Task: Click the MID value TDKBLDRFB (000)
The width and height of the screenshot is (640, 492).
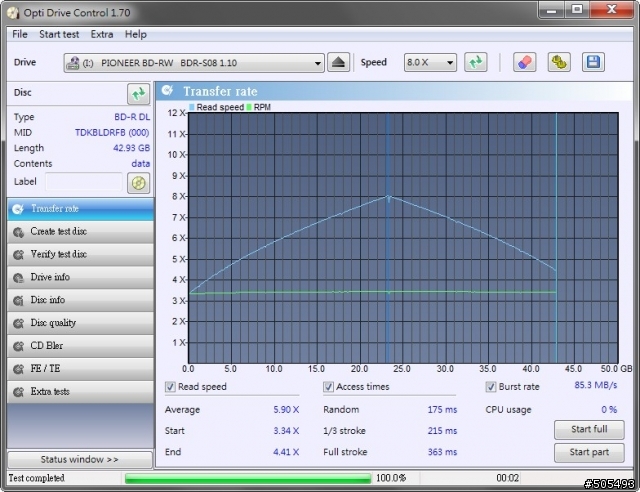Action: coord(112,133)
